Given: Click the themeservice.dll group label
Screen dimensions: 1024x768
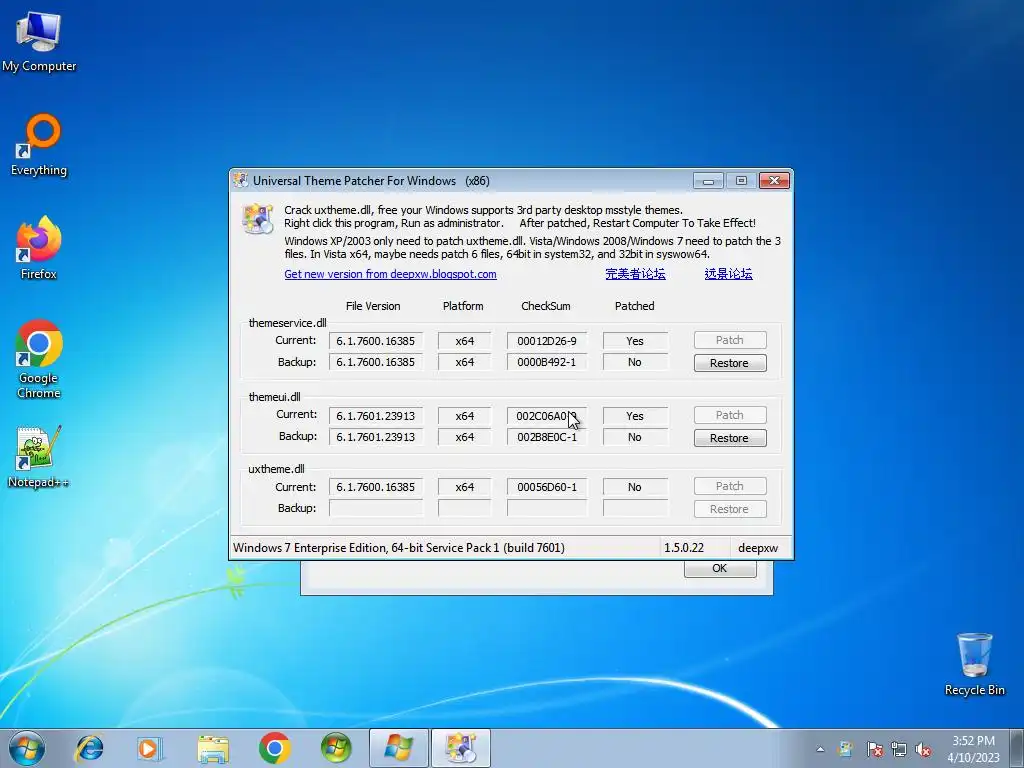Looking at the screenshot, I should pyautogui.click(x=287, y=323).
